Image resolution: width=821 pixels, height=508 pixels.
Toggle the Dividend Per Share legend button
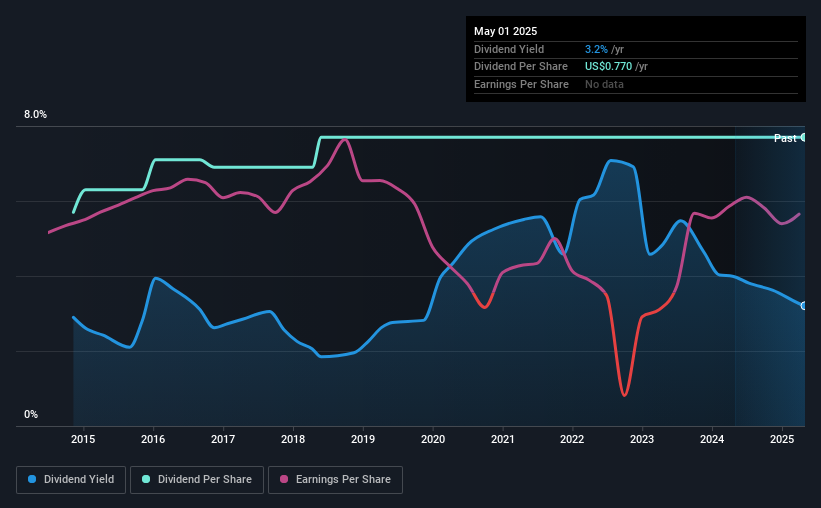(x=197, y=480)
